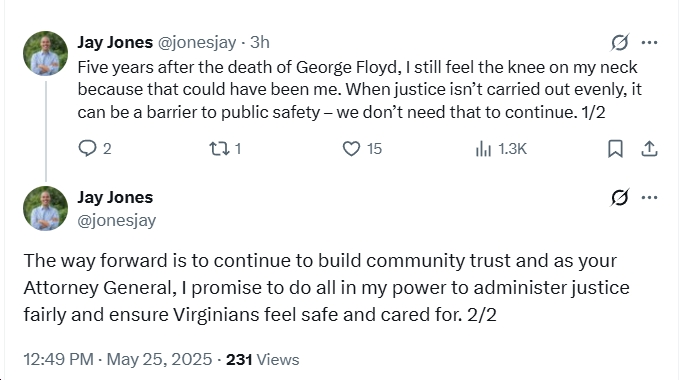Viewport: 680px width, 380px height.
Task: Open replies on the first tweet
Action: [x=95, y=149]
